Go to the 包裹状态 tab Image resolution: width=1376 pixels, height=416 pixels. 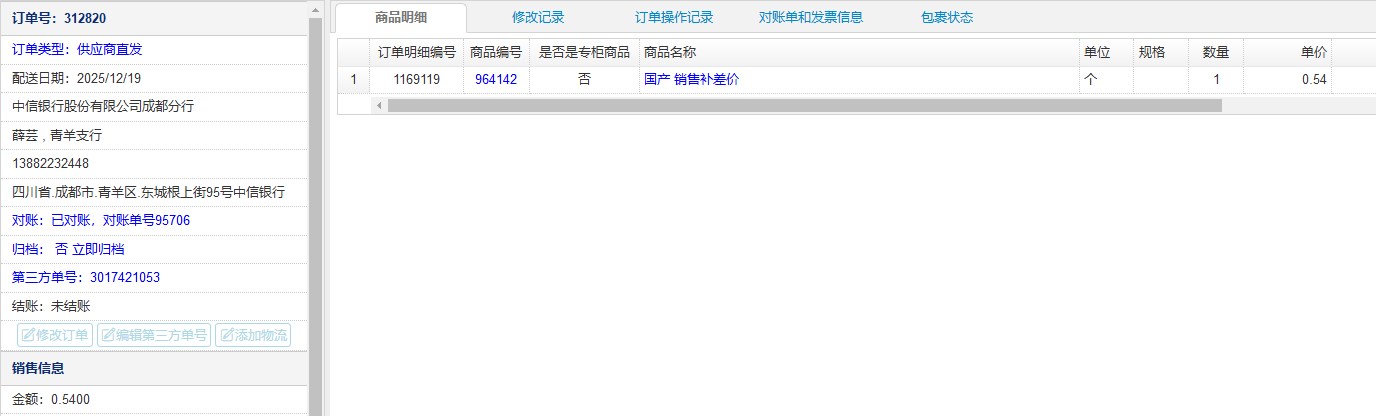click(946, 17)
